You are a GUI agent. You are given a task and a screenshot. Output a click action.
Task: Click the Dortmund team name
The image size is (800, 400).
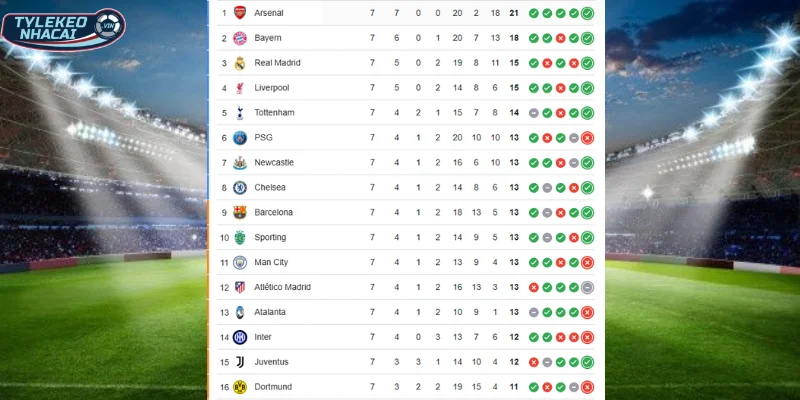273,386
